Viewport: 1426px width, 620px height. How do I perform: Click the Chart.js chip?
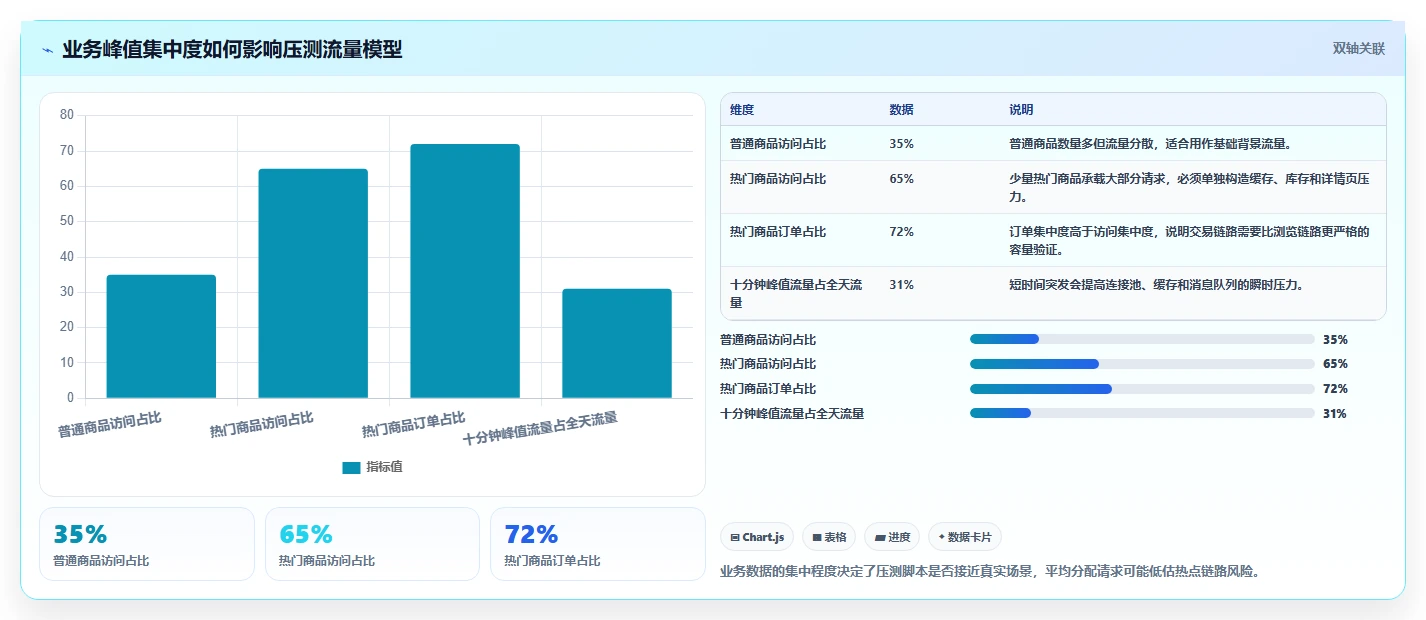(757, 537)
